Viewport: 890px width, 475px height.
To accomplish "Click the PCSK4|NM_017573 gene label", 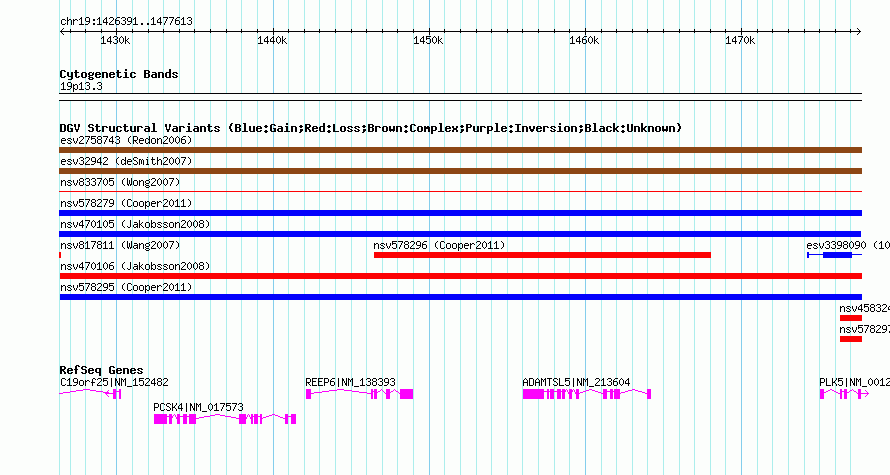I will coord(198,407).
